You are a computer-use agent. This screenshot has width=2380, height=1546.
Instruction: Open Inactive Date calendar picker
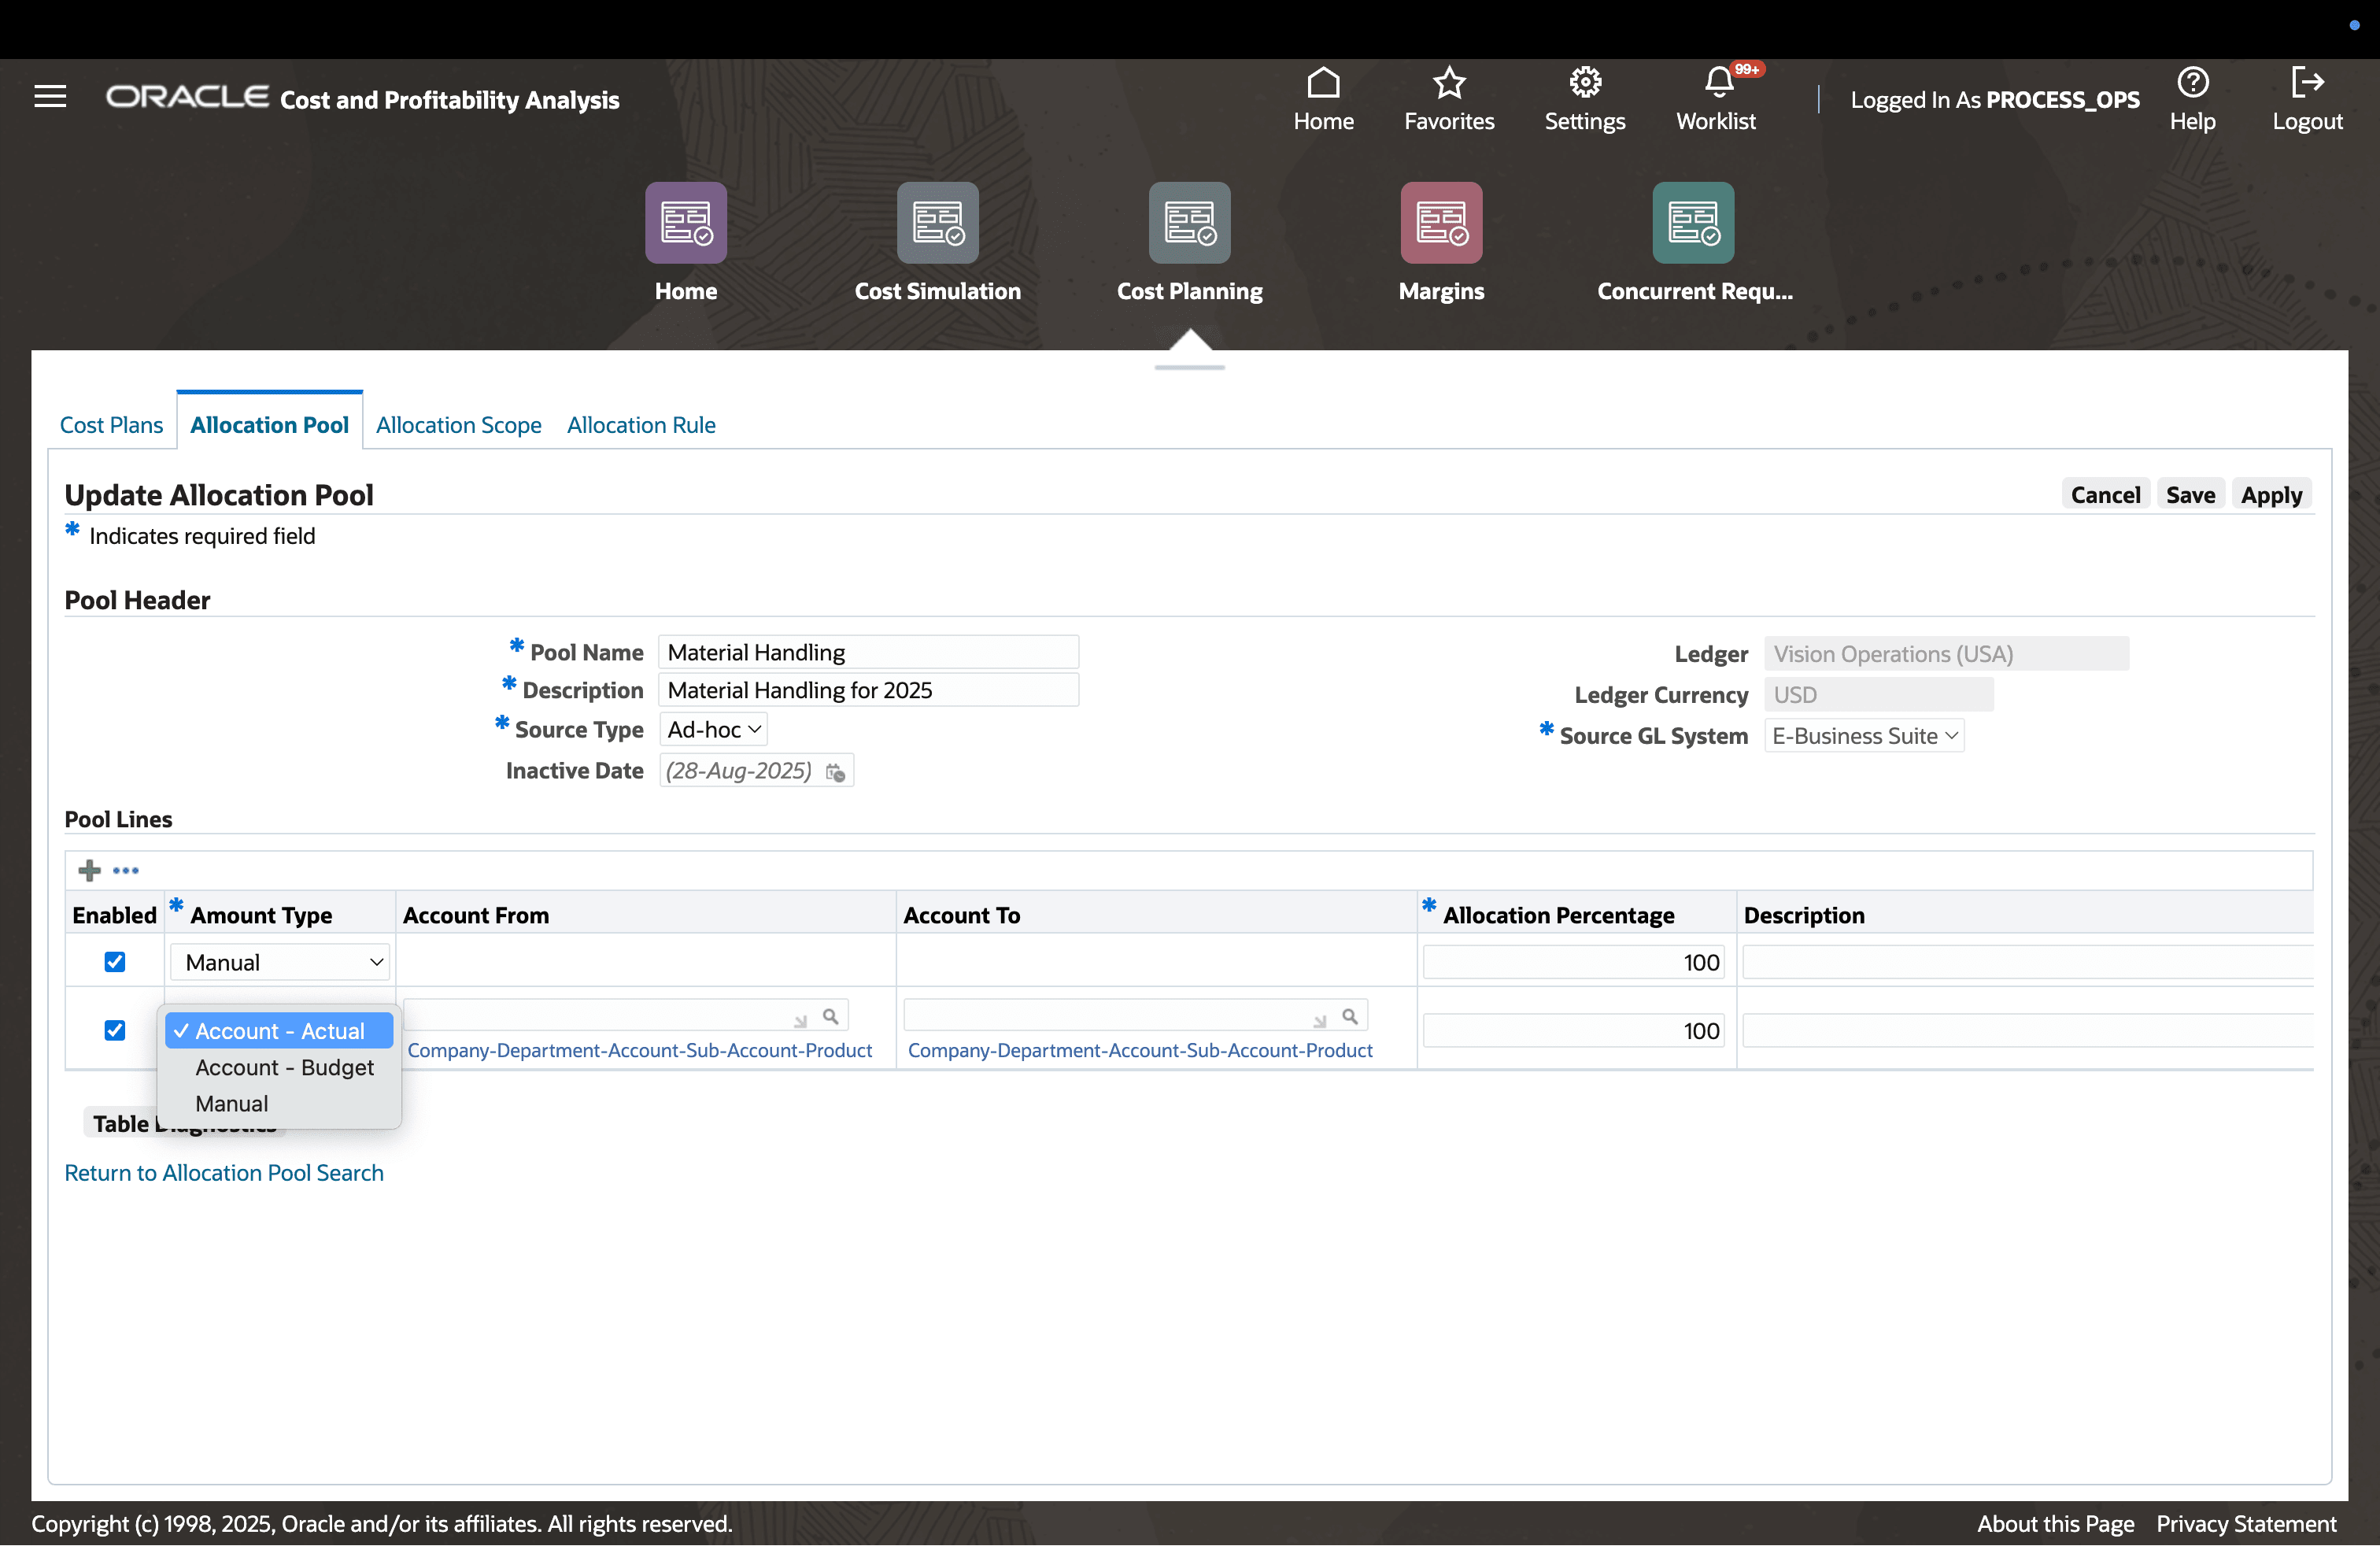tap(835, 772)
